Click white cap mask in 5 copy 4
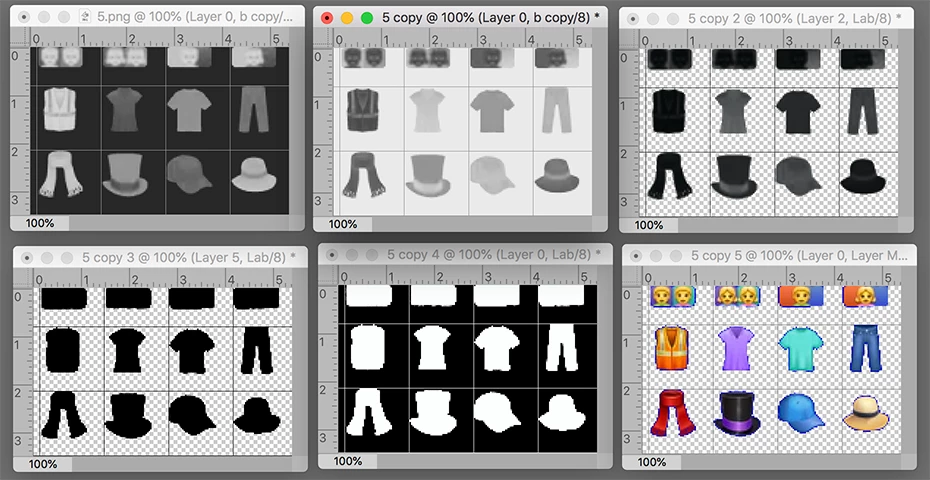This screenshot has height=480, width=930. (x=496, y=412)
